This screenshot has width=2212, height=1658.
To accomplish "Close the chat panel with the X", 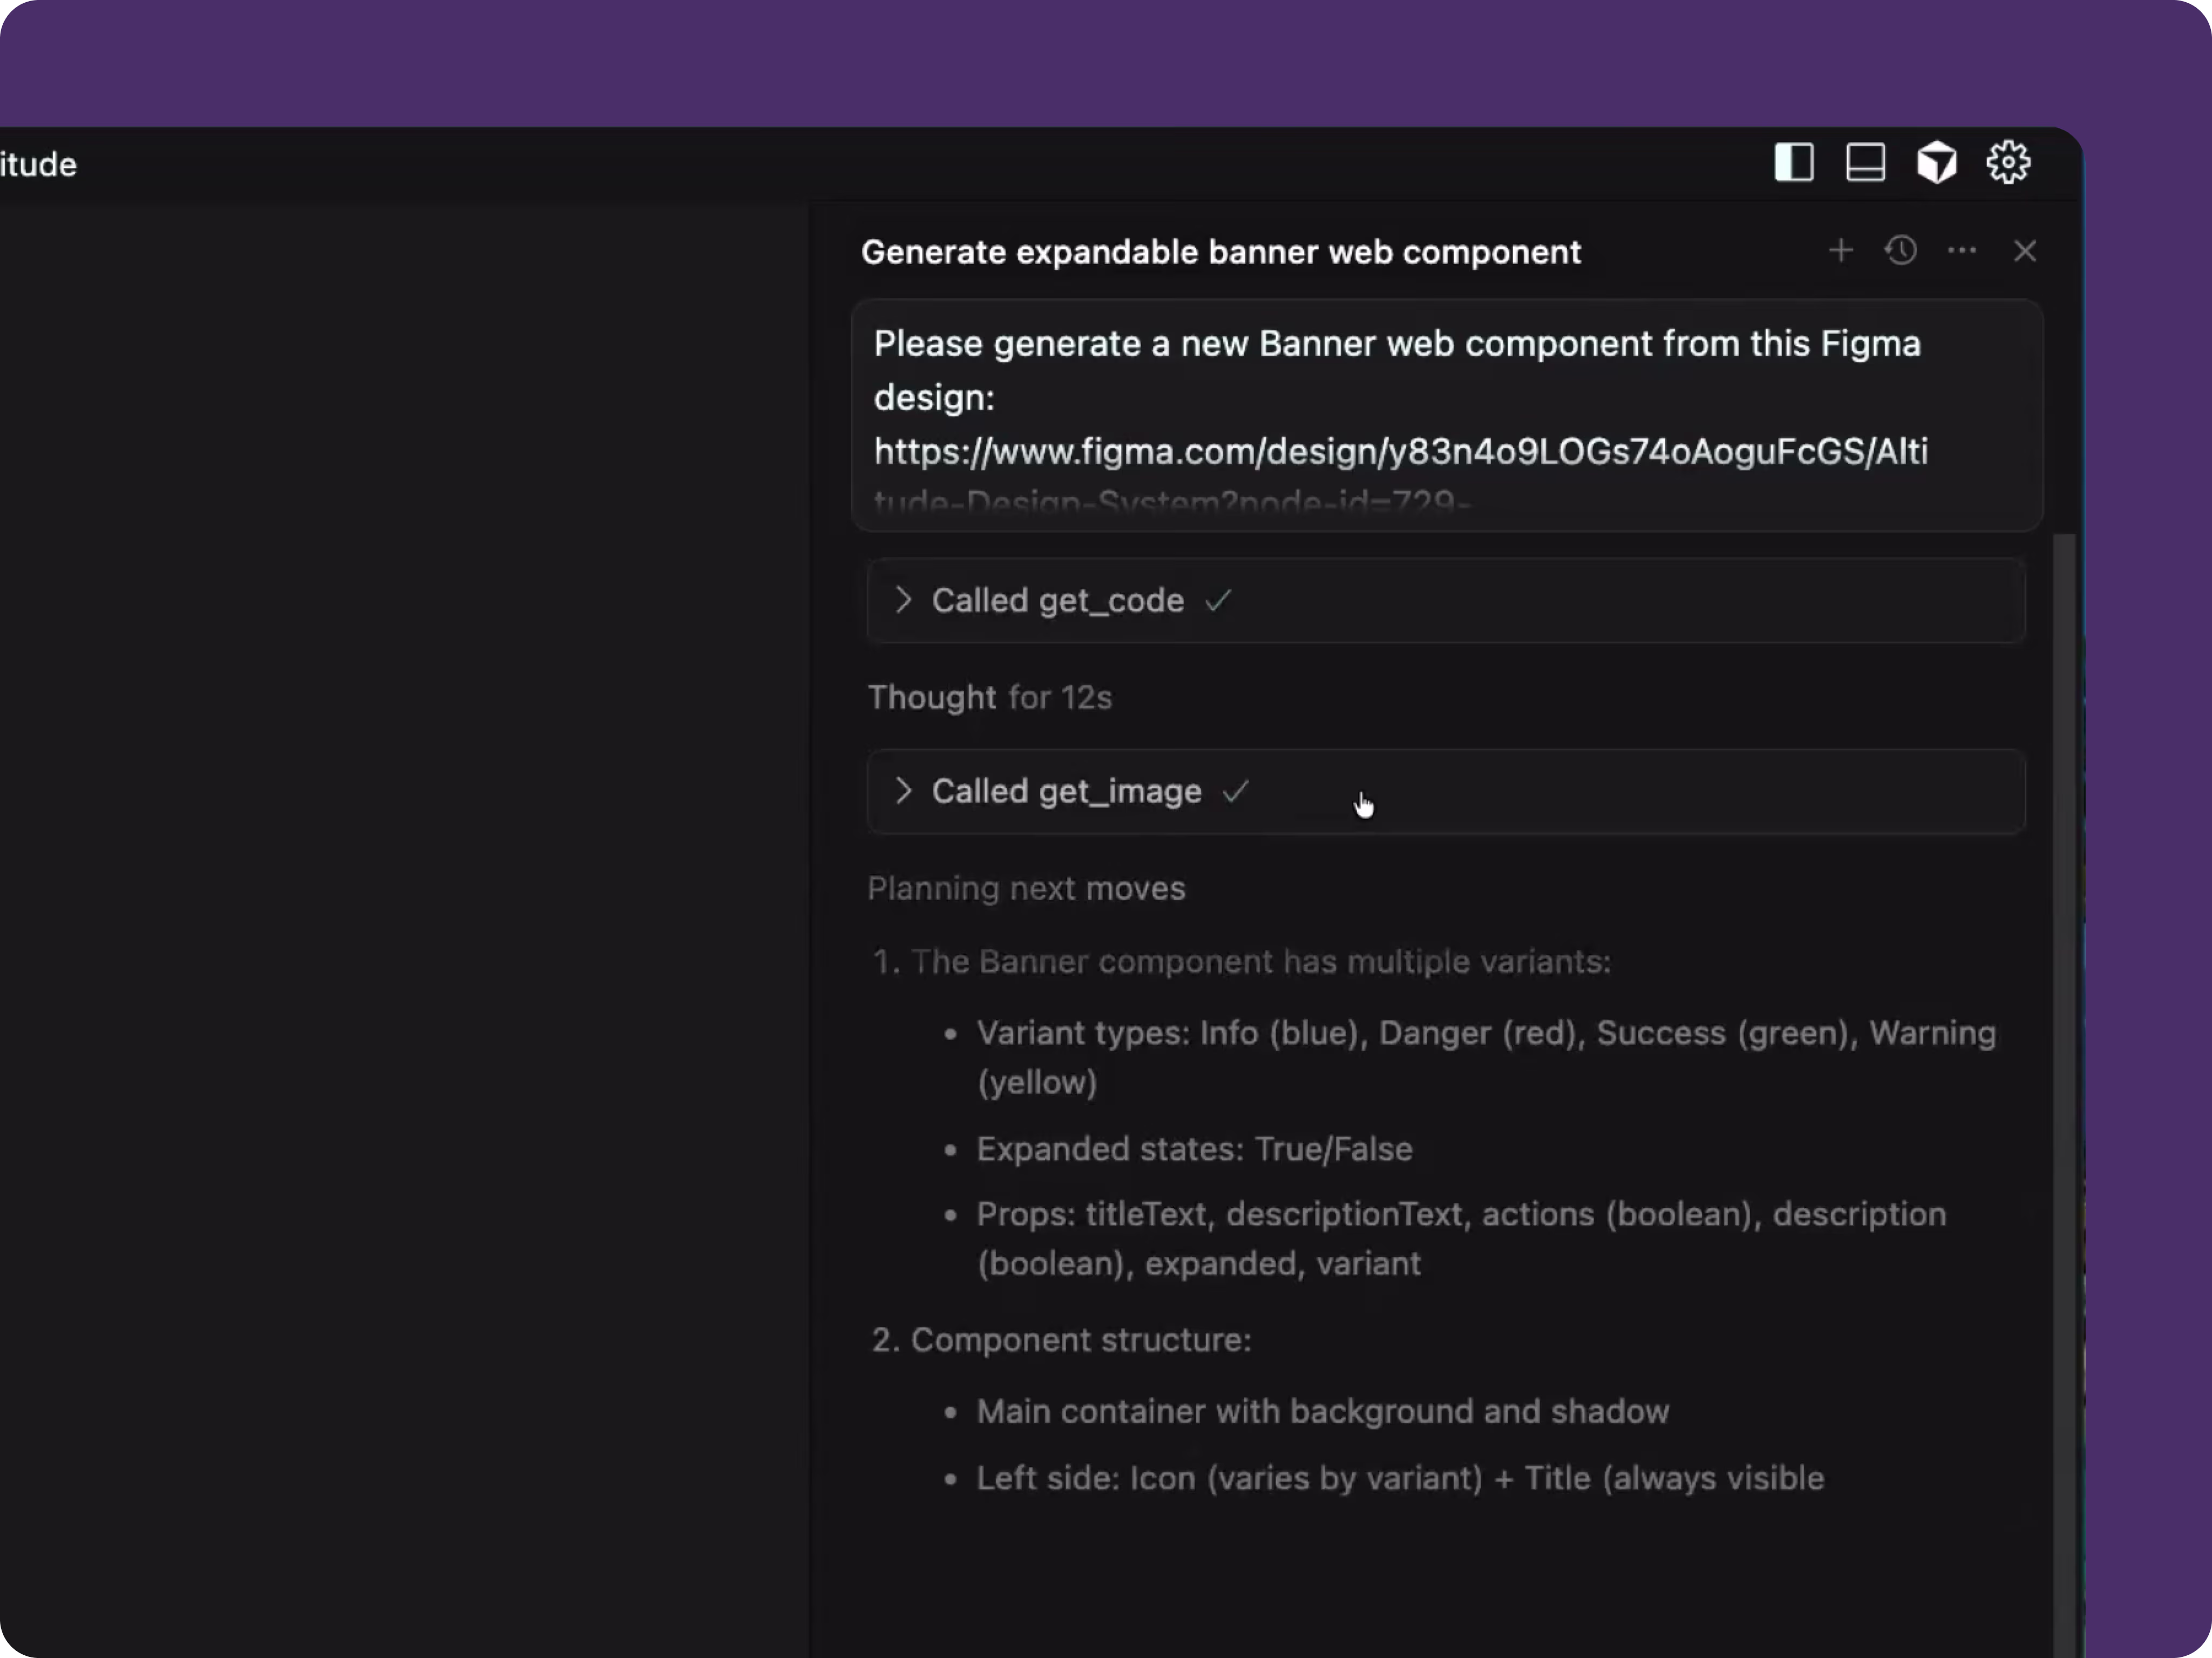I will 2025,251.
